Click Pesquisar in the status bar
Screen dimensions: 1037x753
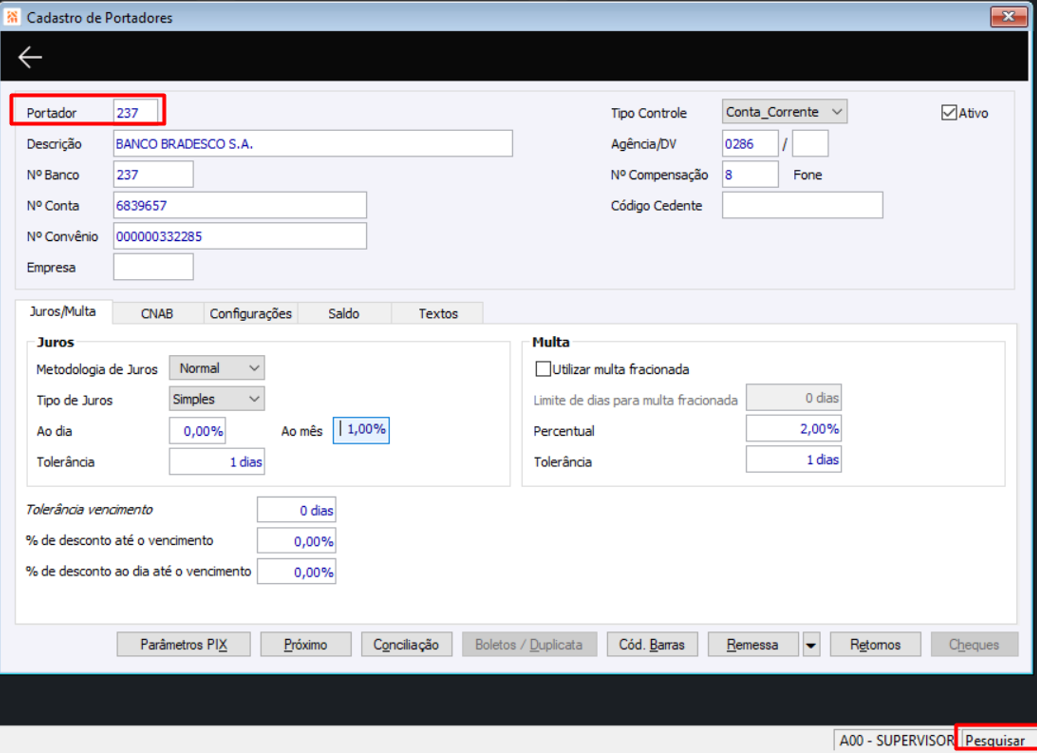click(995, 740)
